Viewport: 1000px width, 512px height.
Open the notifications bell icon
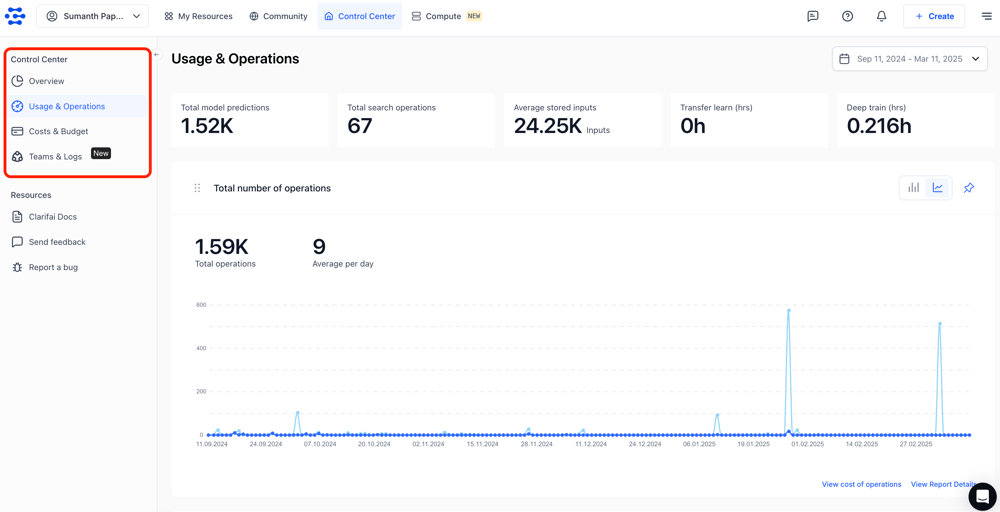click(x=881, y=16)
